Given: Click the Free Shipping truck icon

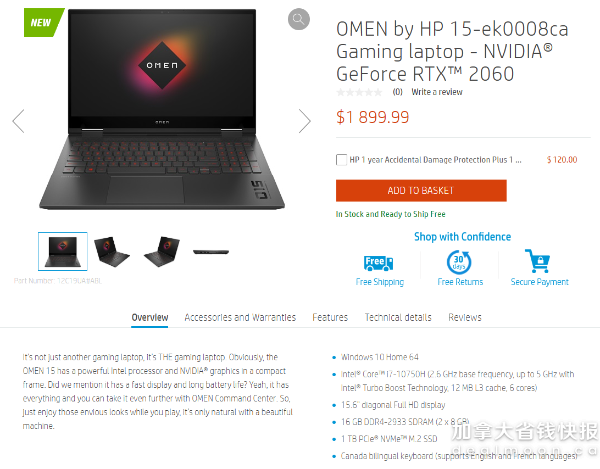Looking at the screenshot, I should click(378, 263).
